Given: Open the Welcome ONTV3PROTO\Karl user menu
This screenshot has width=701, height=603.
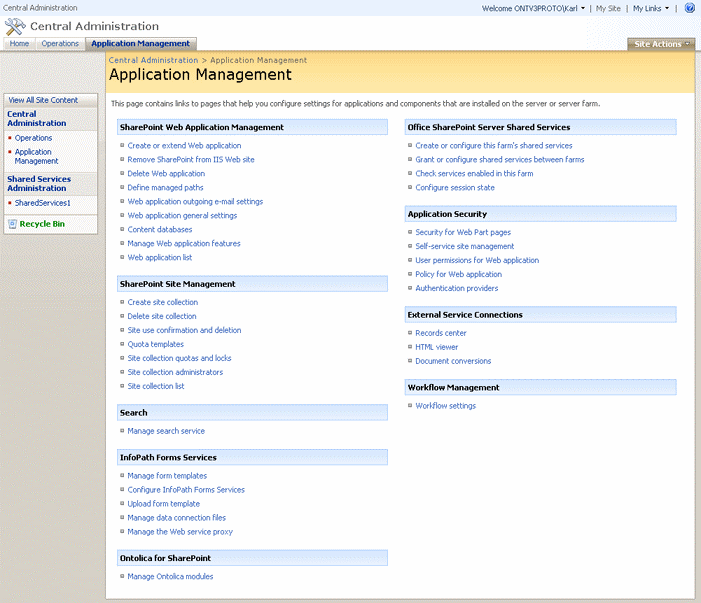Looking at the screenshot, I should pos(533,8).
